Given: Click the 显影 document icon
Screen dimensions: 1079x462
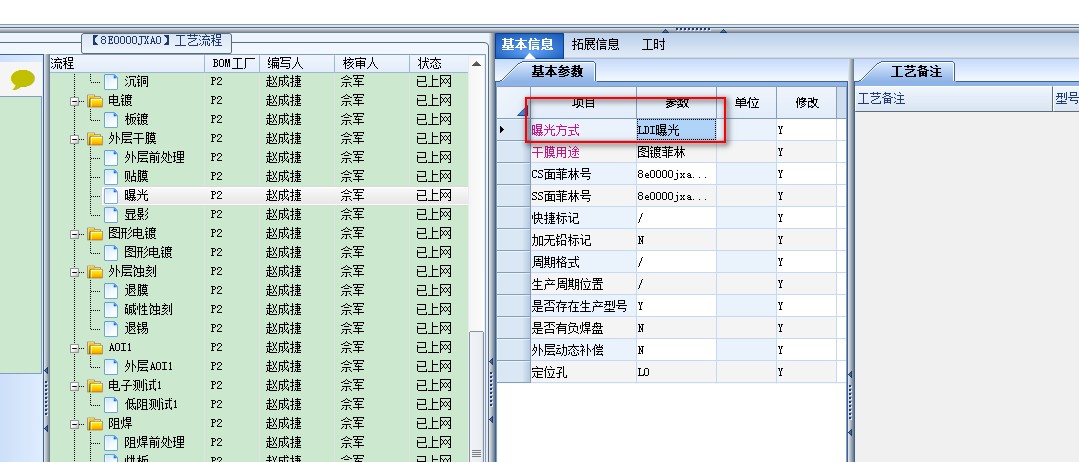Looking at the screenshot, I should tap(111, 215).
